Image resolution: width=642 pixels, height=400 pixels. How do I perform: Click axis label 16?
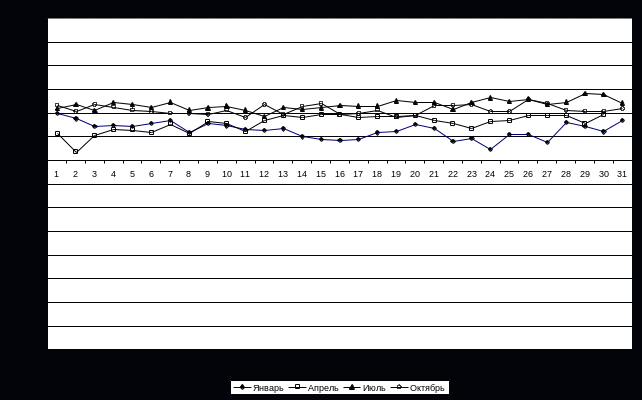[x=340, y=174]
